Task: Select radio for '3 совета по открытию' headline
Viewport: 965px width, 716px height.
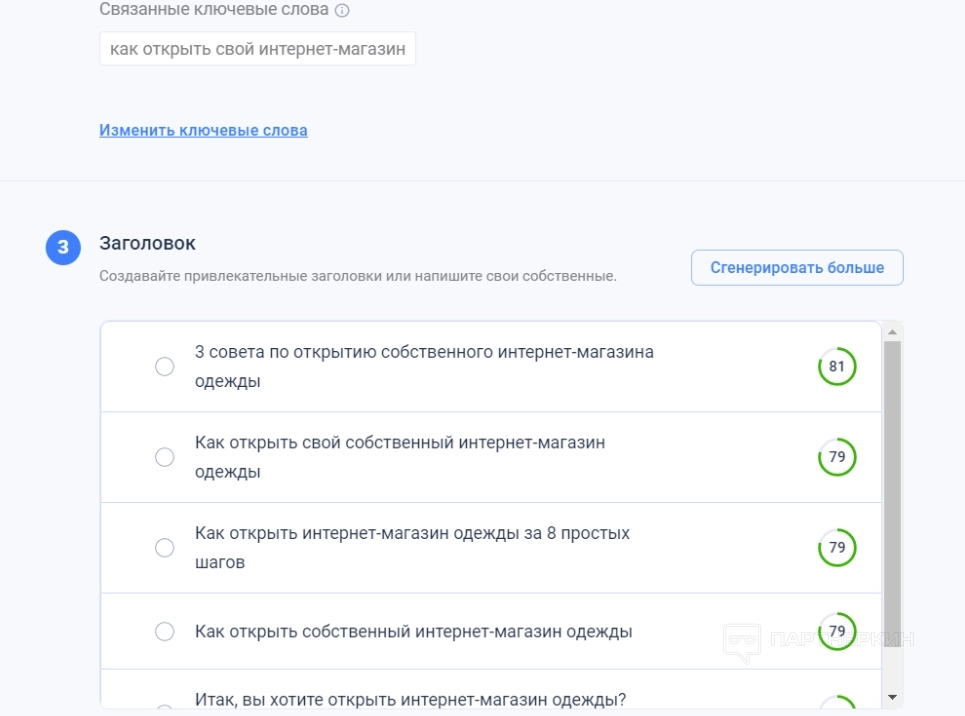Action: [x=165, y=367]
